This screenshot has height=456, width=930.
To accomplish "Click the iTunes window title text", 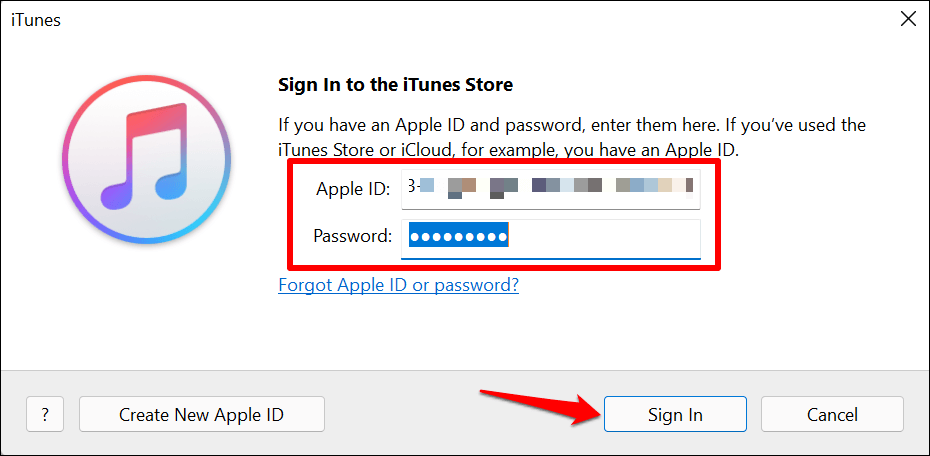I will pyautogui.click(x=37, y=20).
